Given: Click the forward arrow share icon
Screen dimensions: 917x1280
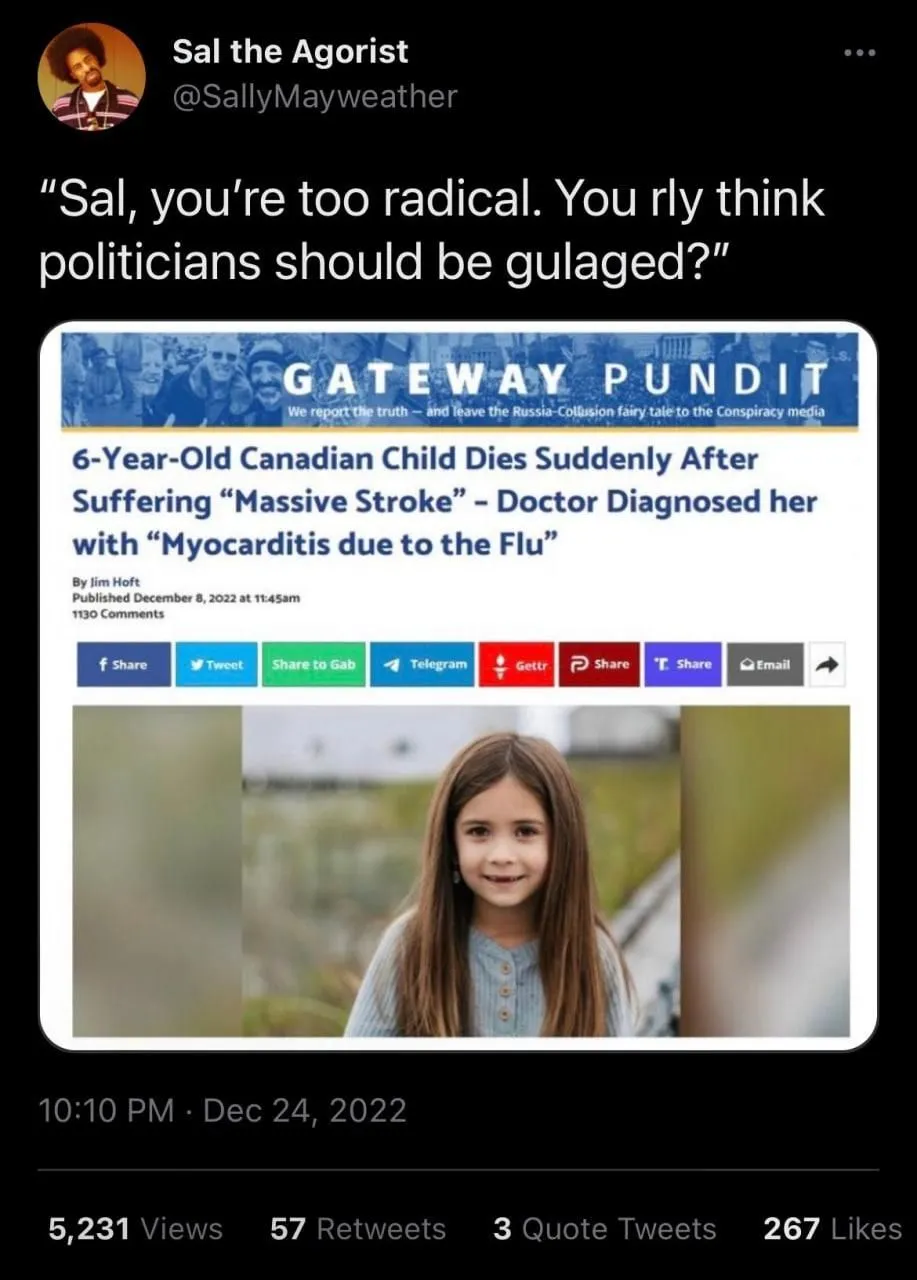Looking at the screenshot, I should click(827, 664).
